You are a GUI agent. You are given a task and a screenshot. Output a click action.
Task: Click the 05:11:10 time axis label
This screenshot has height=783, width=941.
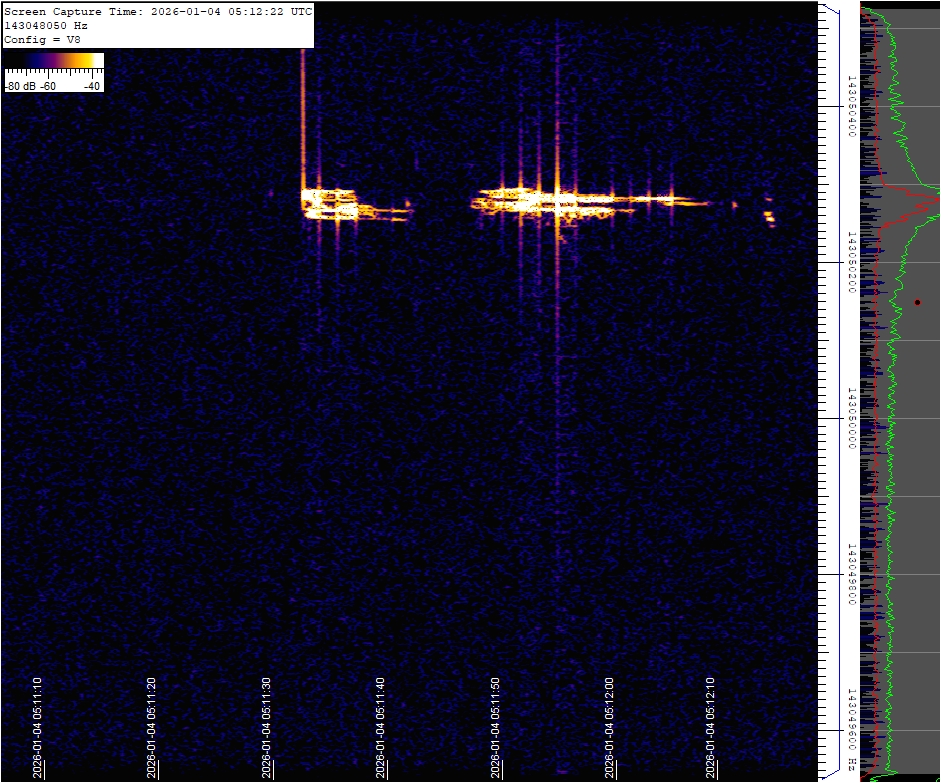(x=38, y=727)
